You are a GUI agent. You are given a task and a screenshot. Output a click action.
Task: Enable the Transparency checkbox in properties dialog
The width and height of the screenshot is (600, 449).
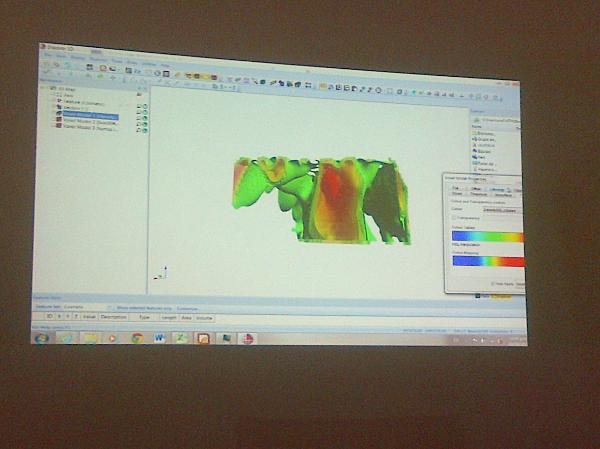455,218
